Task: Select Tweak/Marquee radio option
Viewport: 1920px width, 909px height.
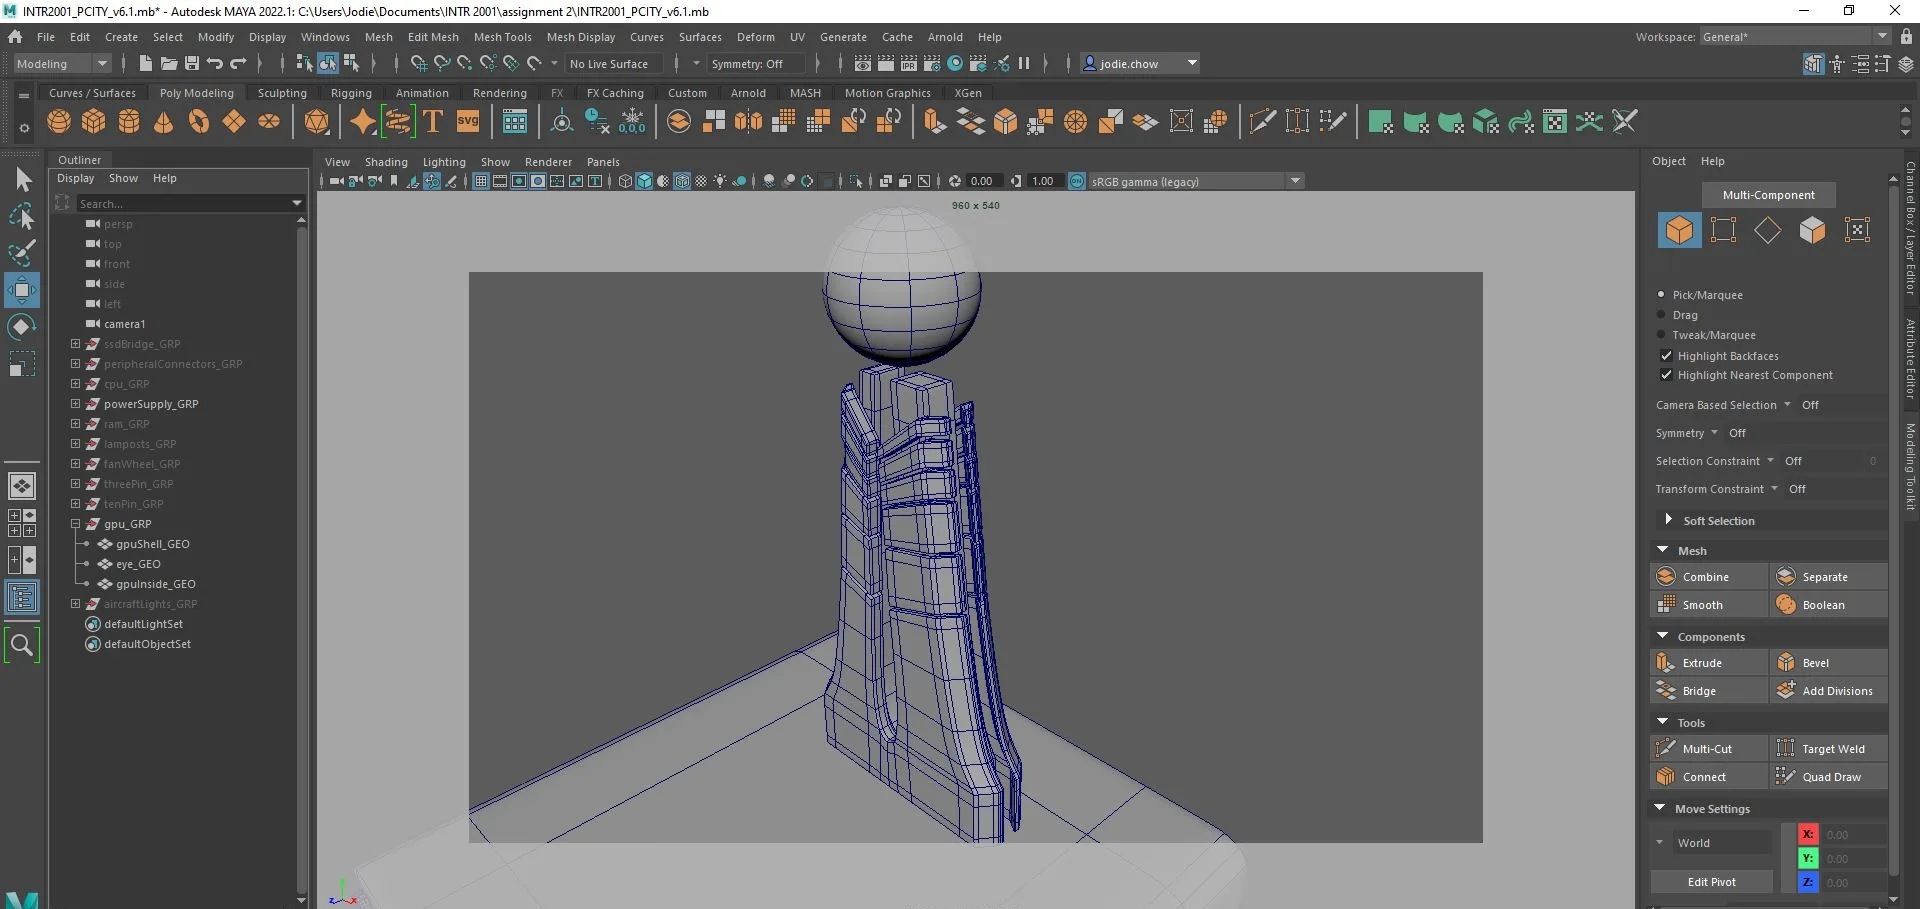Action: pyautogui.click(x=1661, y=335)
